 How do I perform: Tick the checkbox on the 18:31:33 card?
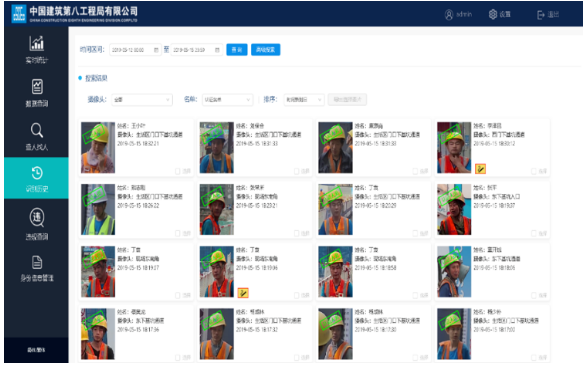296,171
